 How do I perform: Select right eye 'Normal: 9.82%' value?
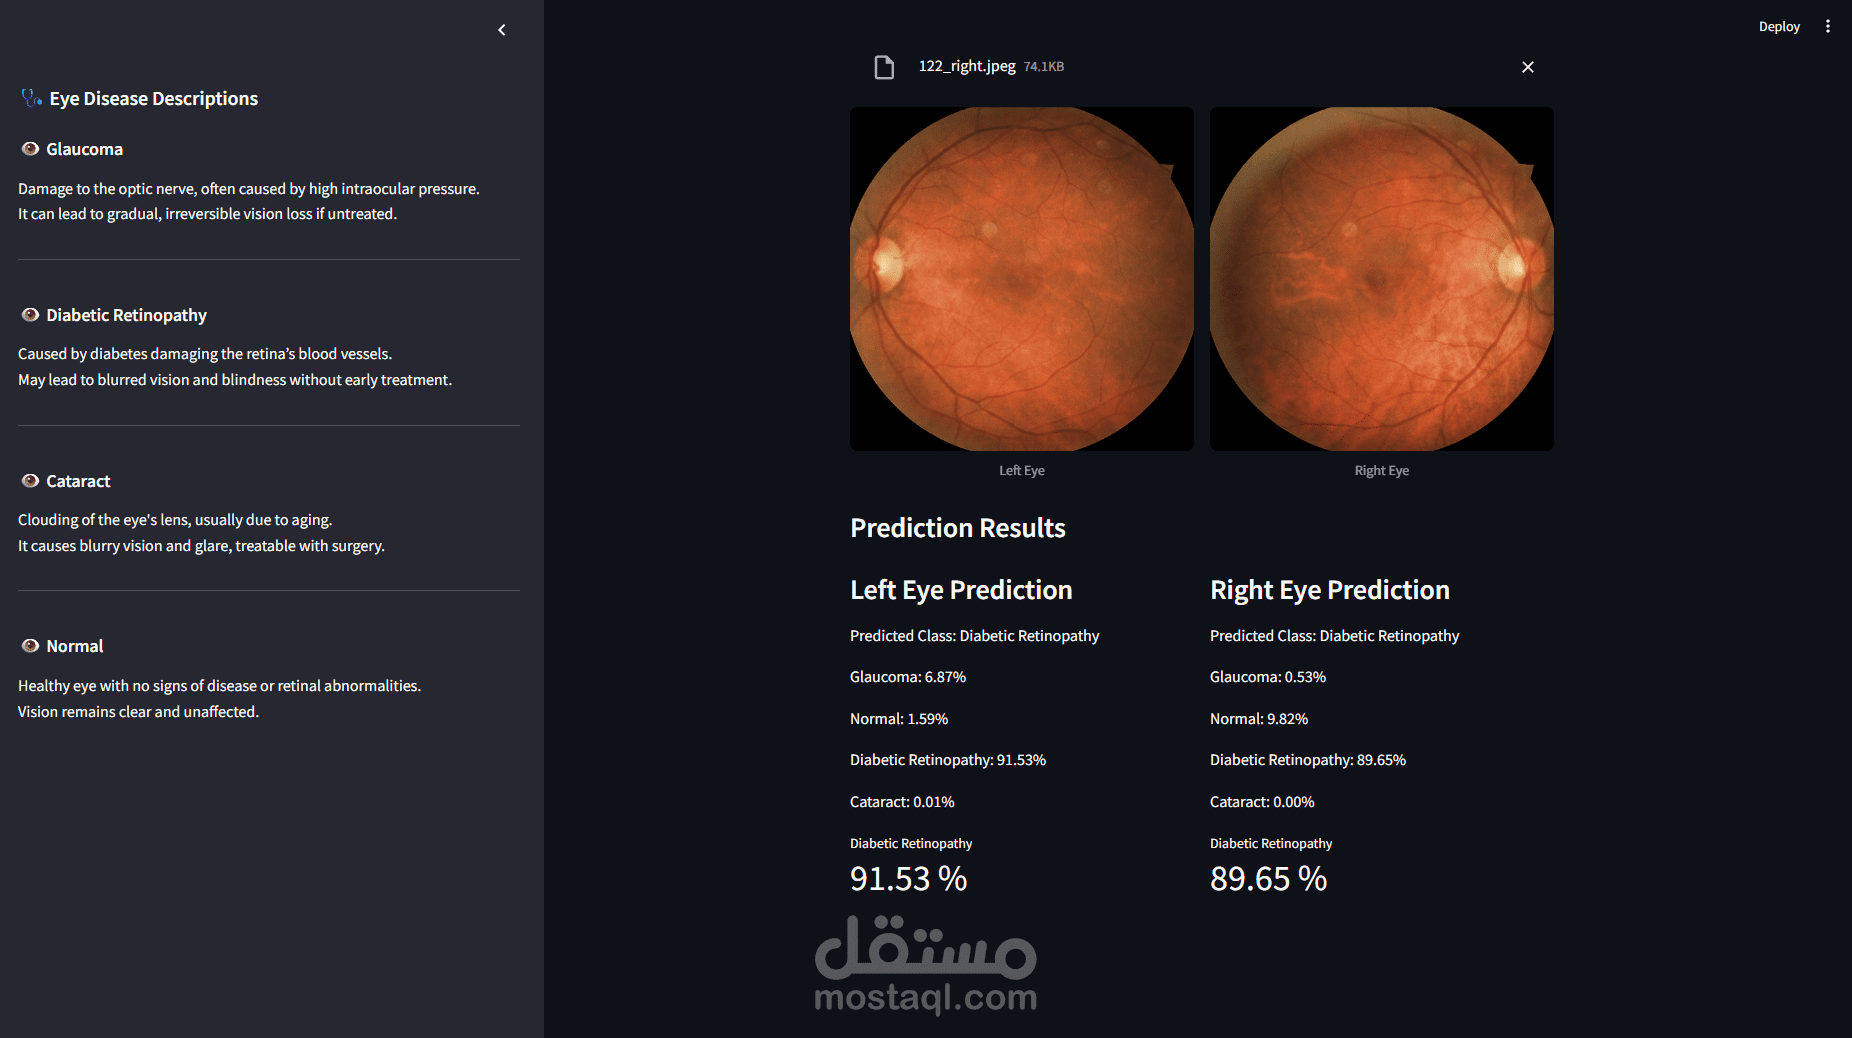pyautogui.click(x=1259, y=719)
